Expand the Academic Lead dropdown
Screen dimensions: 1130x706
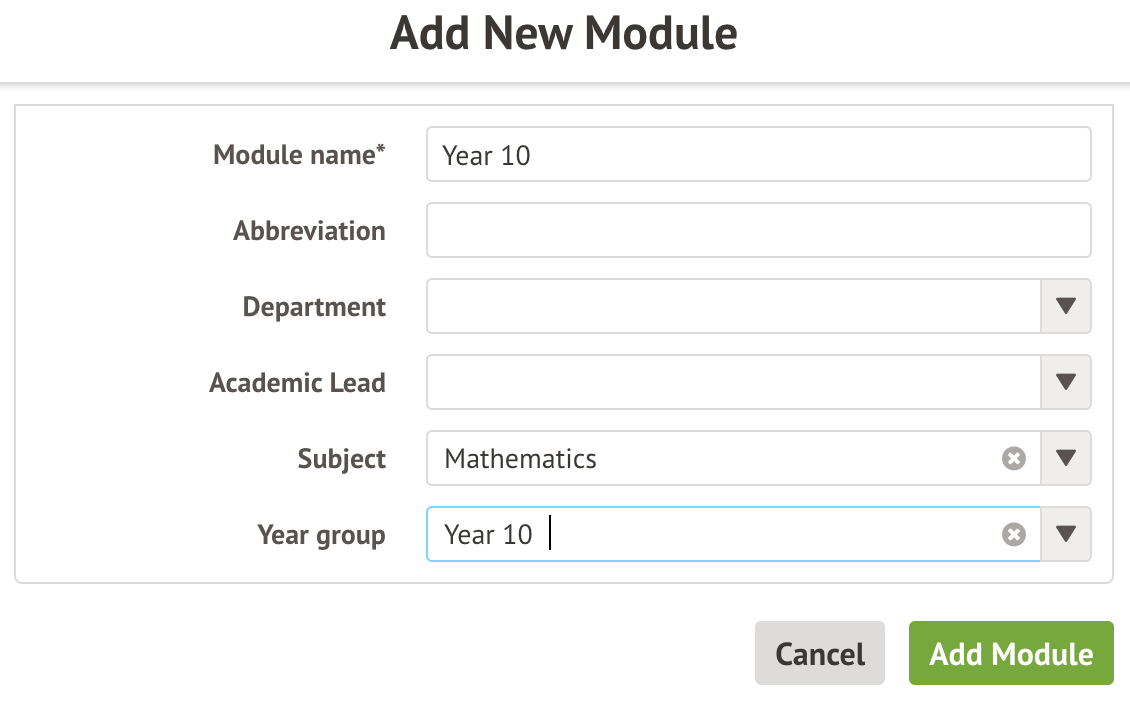tap(1066, 382)
